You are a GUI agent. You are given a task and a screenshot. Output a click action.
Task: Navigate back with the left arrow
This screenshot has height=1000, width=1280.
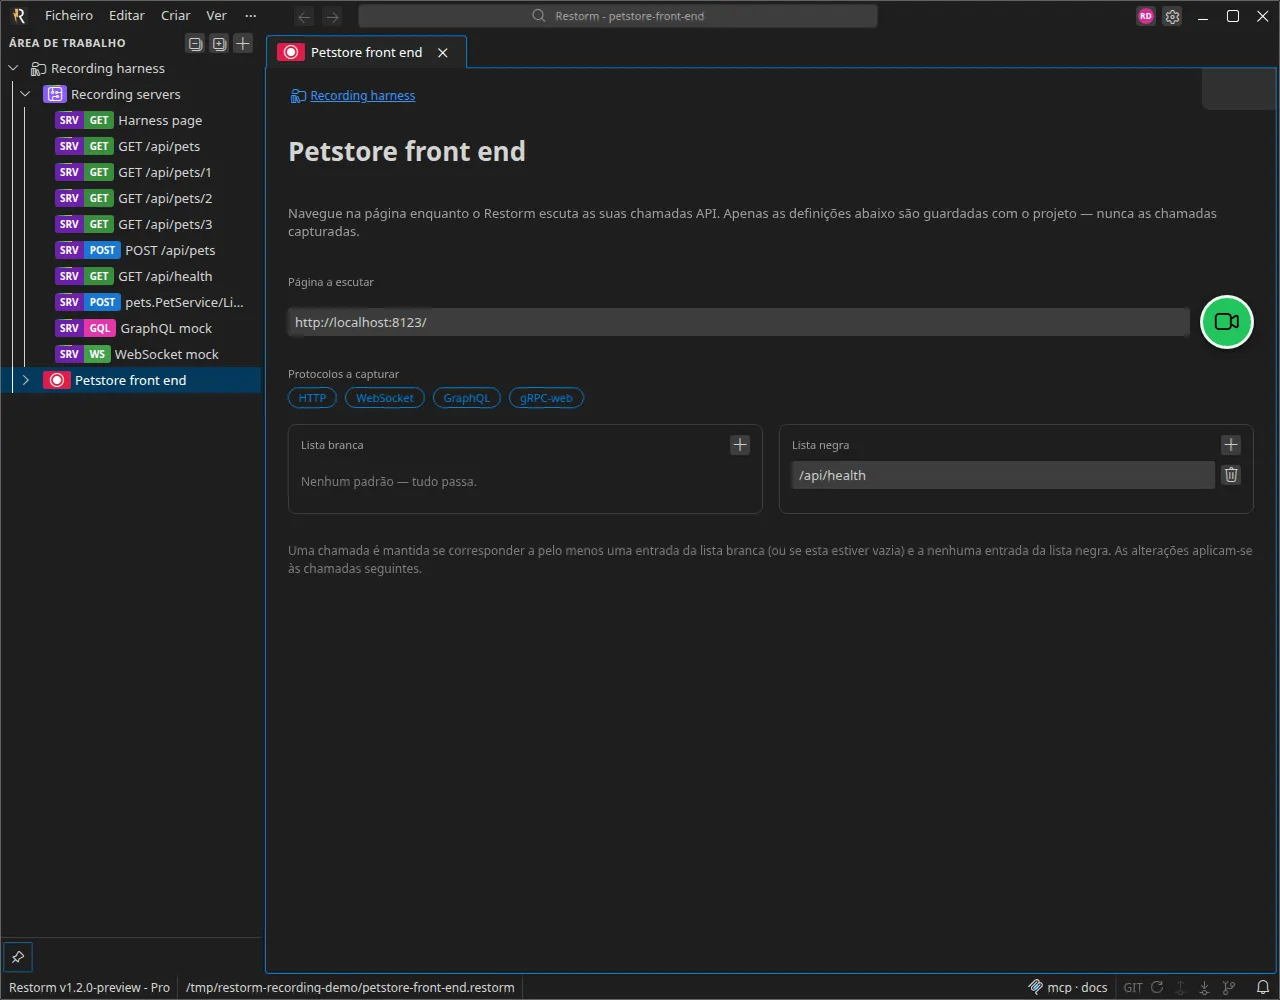[305, 16]
